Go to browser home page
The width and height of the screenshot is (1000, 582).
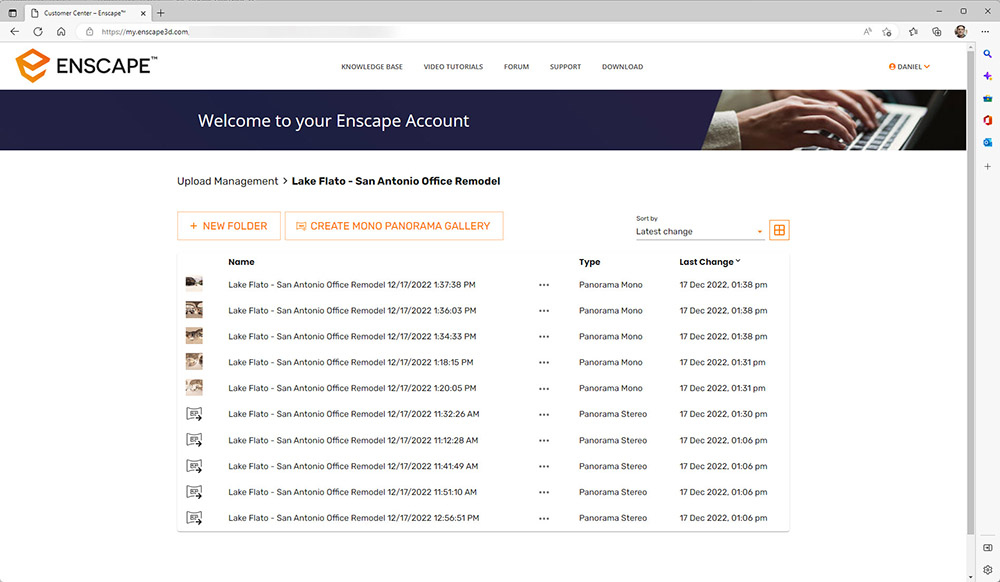click(61, 31)
